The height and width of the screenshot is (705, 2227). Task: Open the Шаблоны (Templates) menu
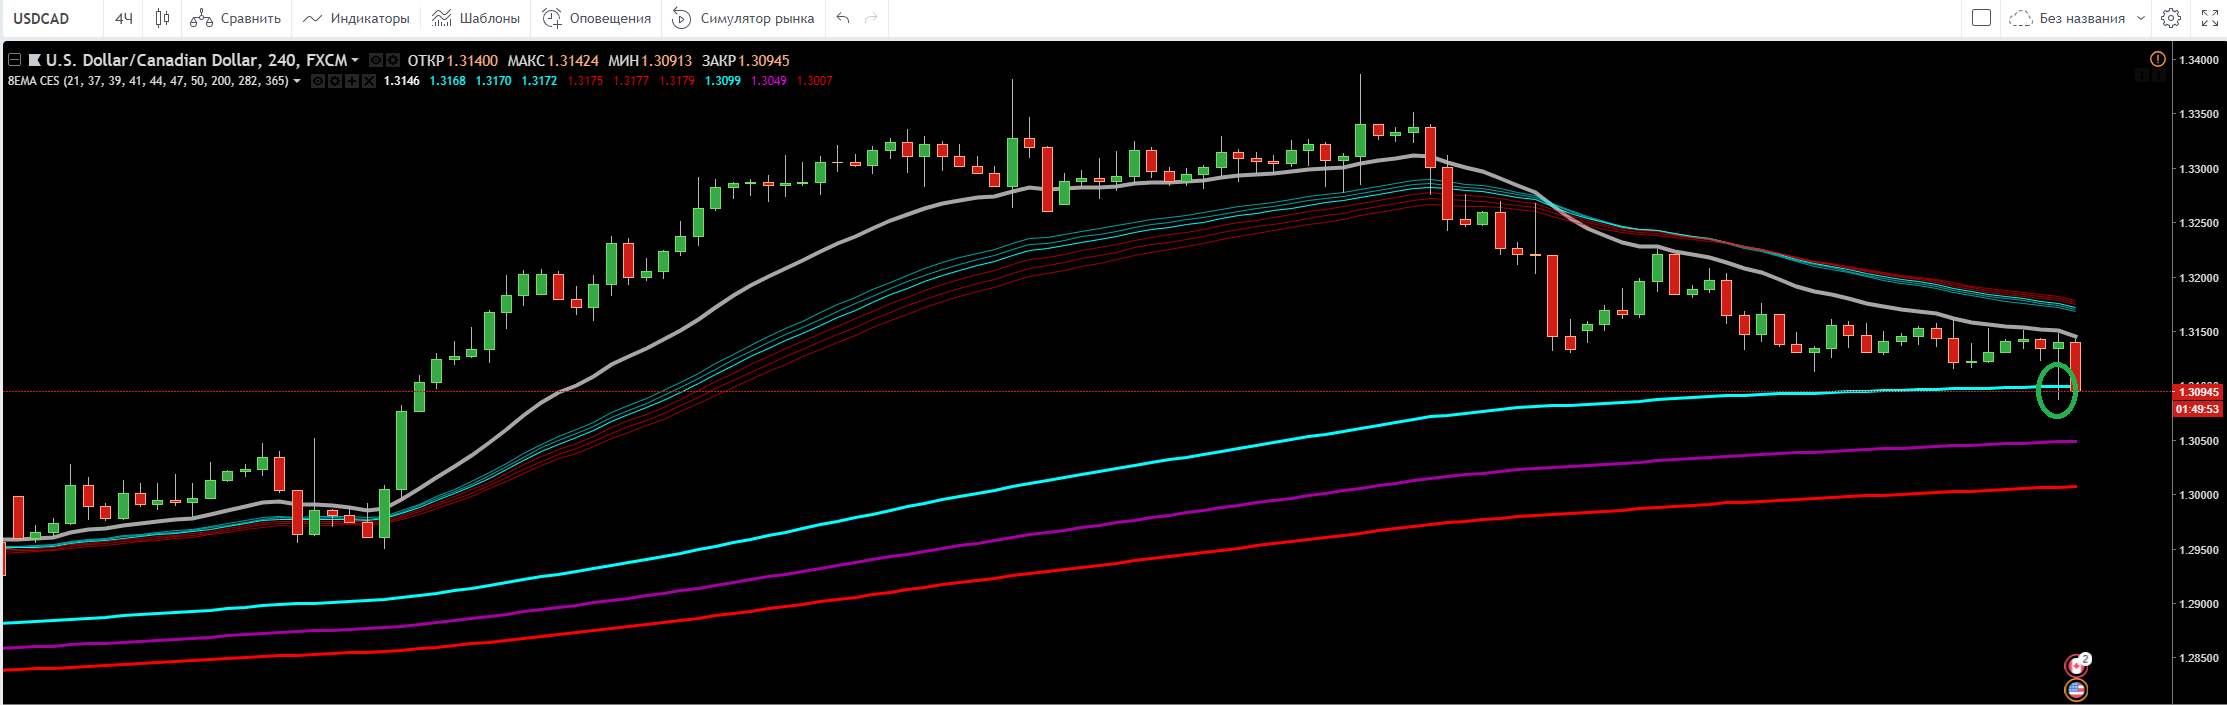point(477,18)
